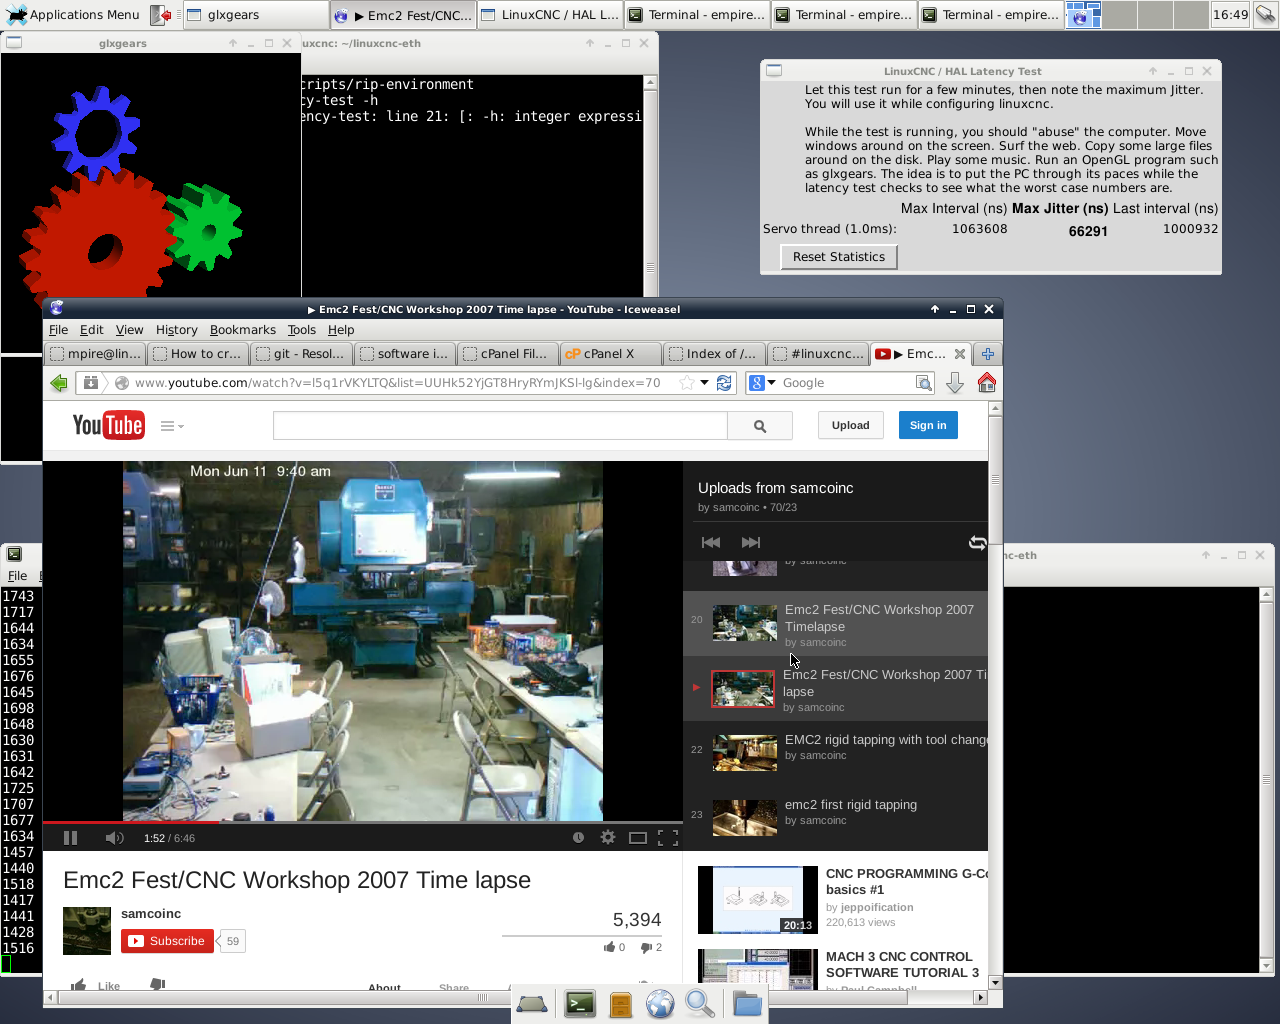The height and width of the screenshot is (1024, 1280).
Task: Click the panel clock showing 16:49
Action: point(1230,15)
